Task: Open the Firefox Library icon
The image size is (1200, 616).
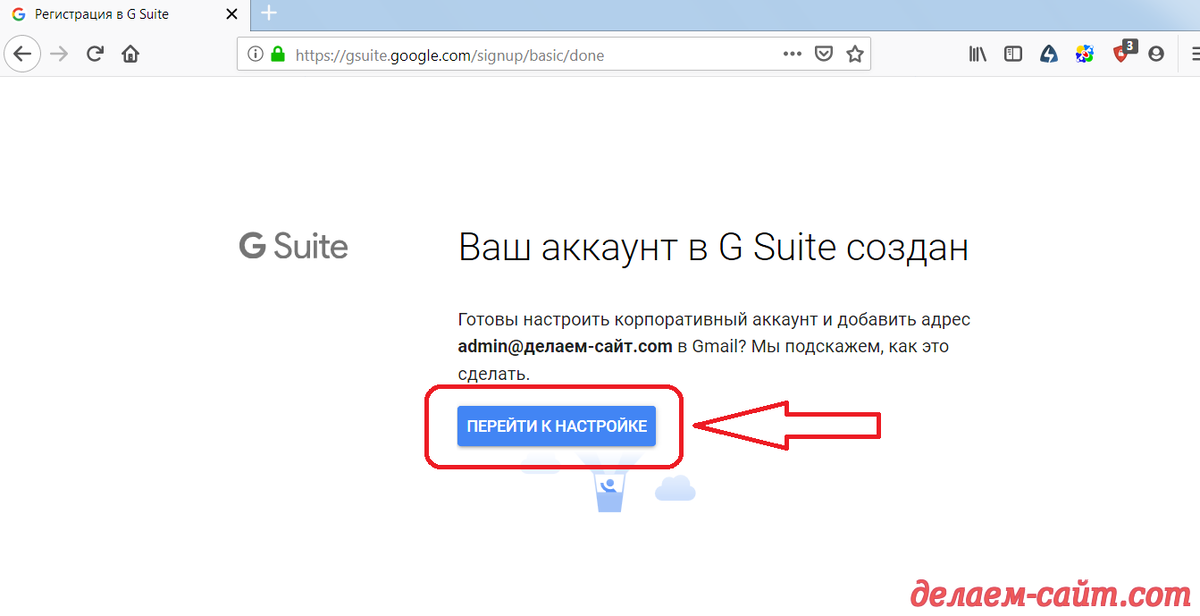Action: pyautogui.click(x=977, y=53)
